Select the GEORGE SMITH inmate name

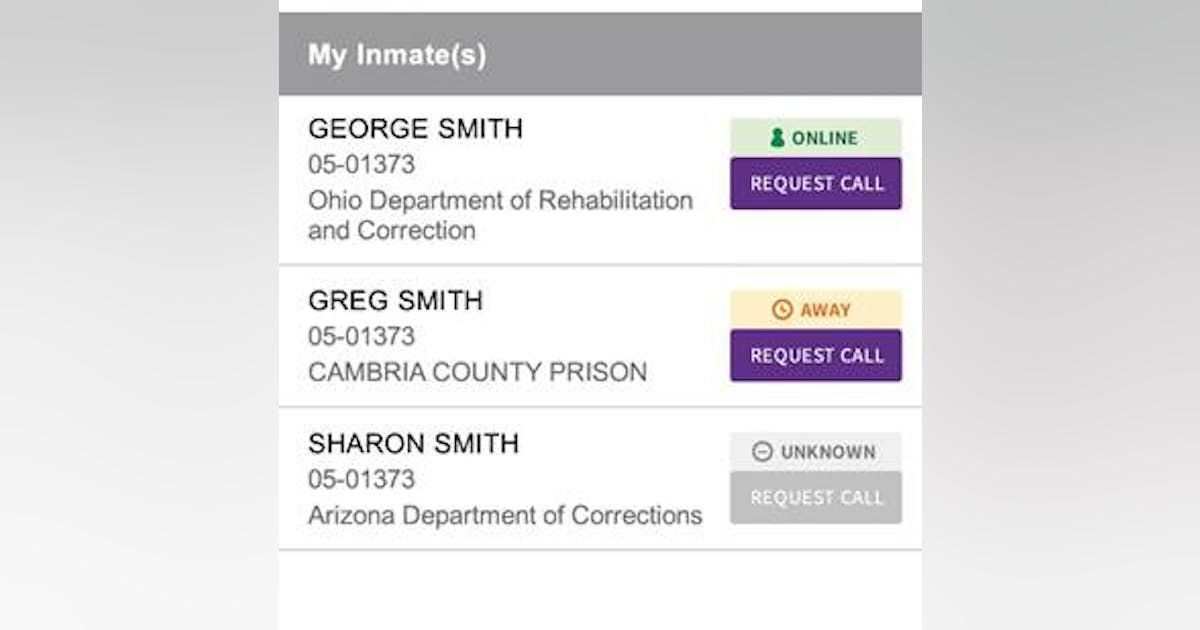point(415,129)
